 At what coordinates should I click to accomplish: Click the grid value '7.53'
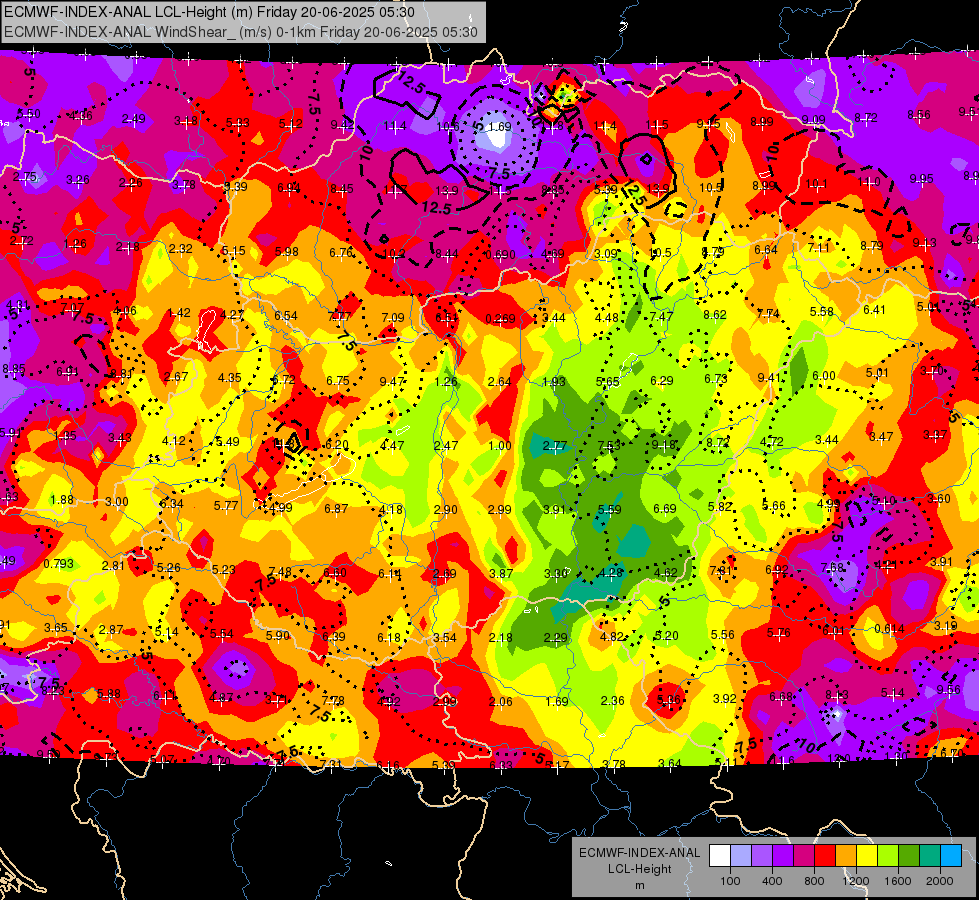pos(609,446)
